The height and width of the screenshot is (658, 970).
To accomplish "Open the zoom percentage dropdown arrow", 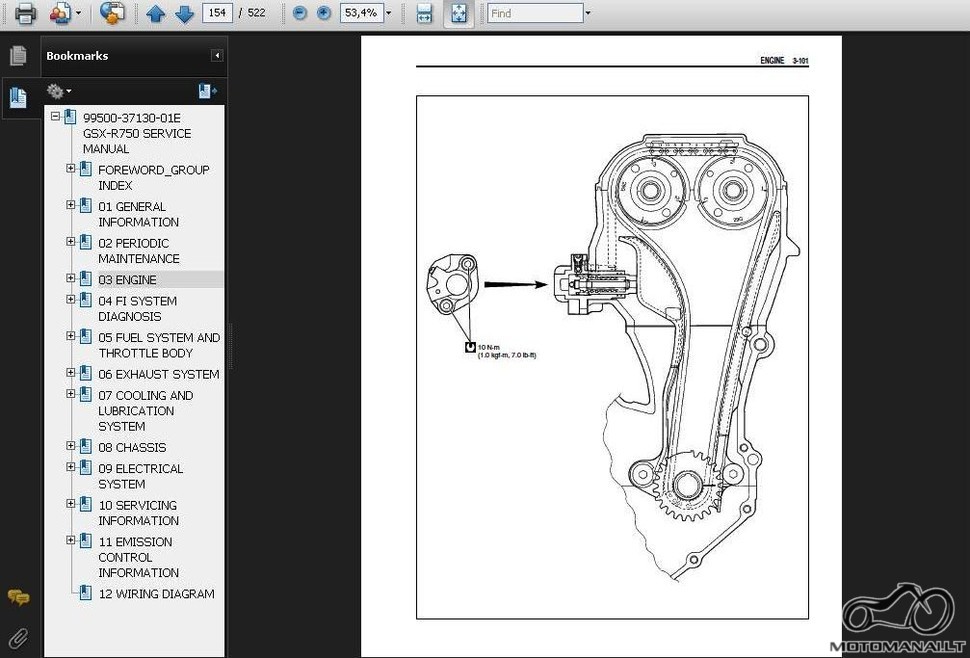I will [388, 13].
